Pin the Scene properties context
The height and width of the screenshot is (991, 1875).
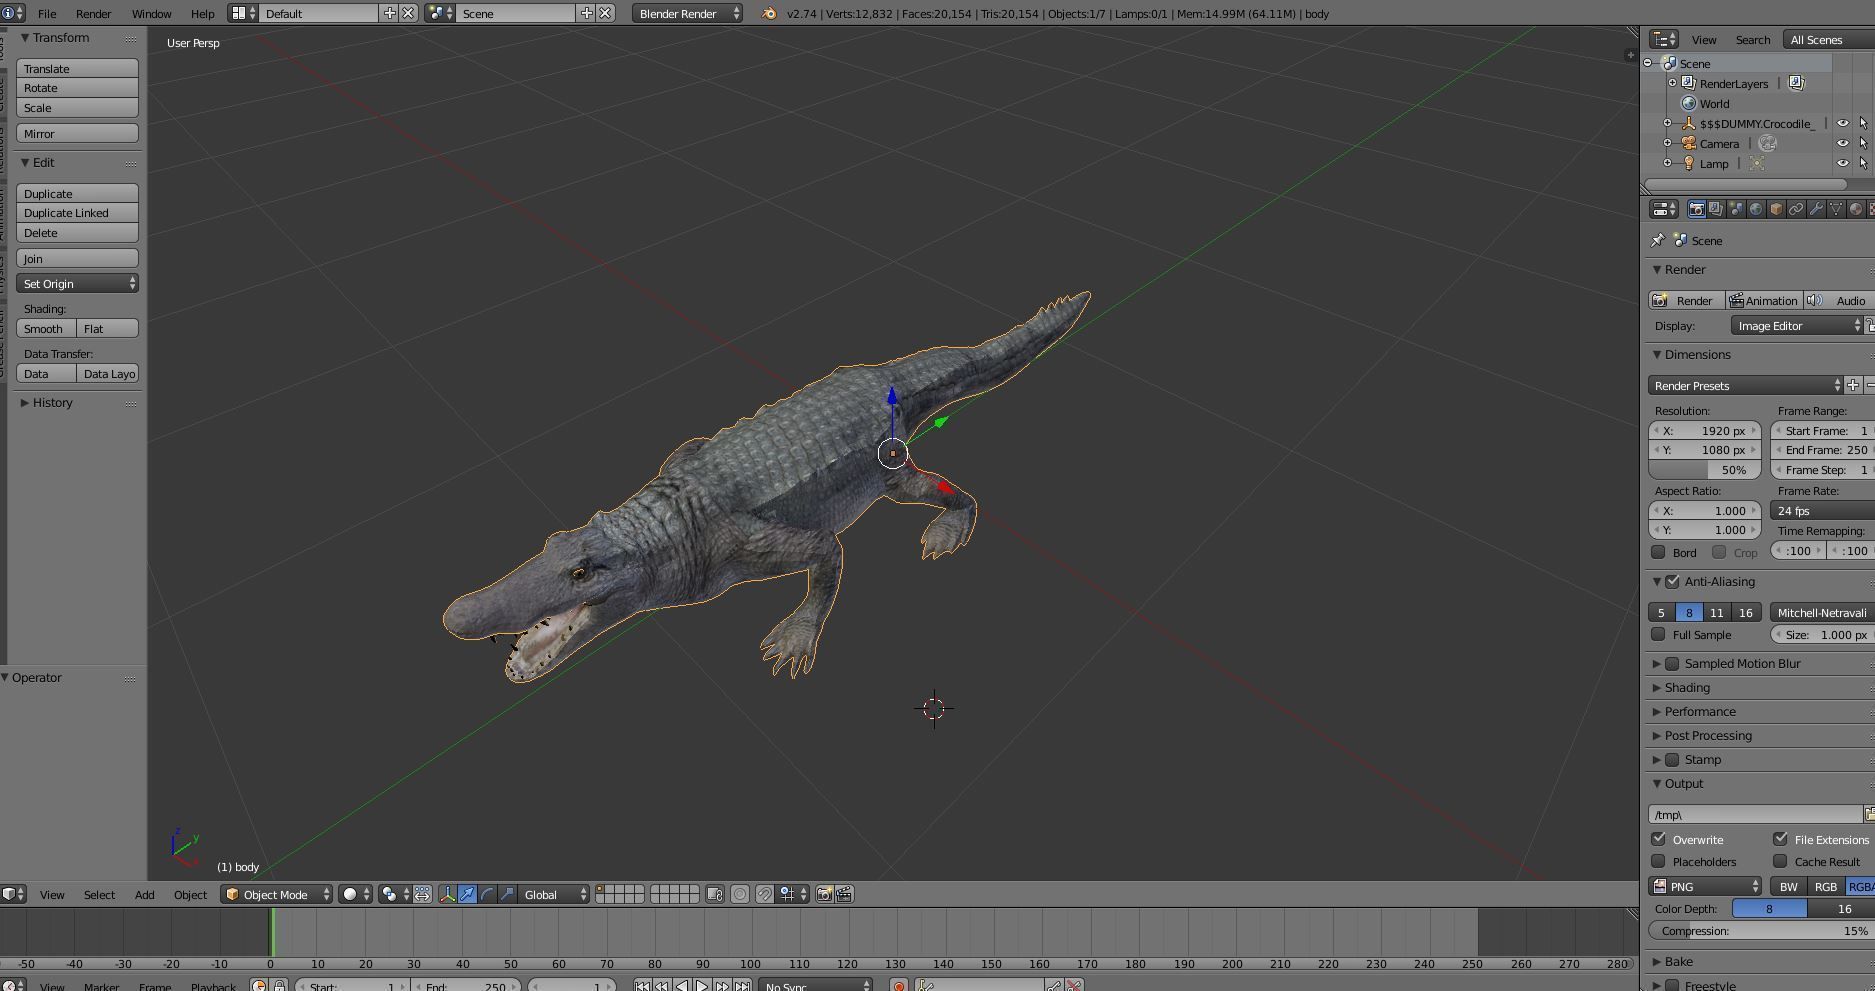coord(1658,240)
